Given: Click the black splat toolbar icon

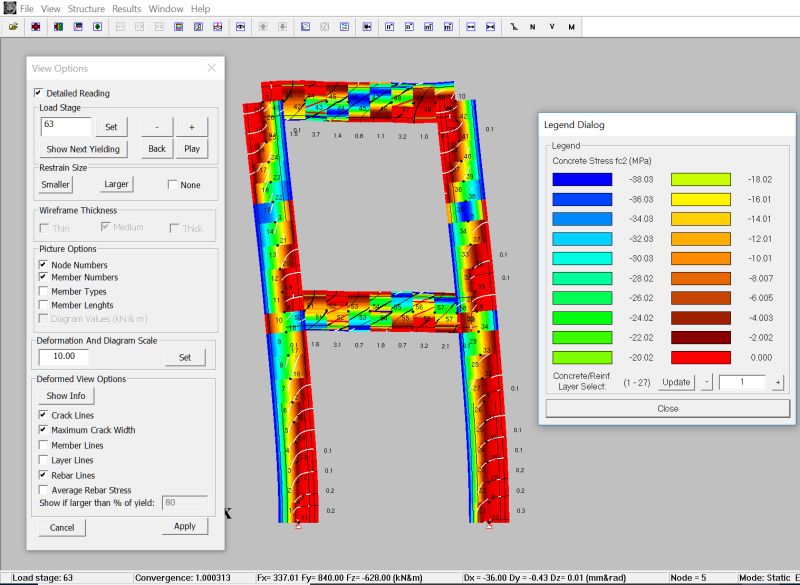Looking at the screenshot, I should pyautogui.click(x=367, y=27).
